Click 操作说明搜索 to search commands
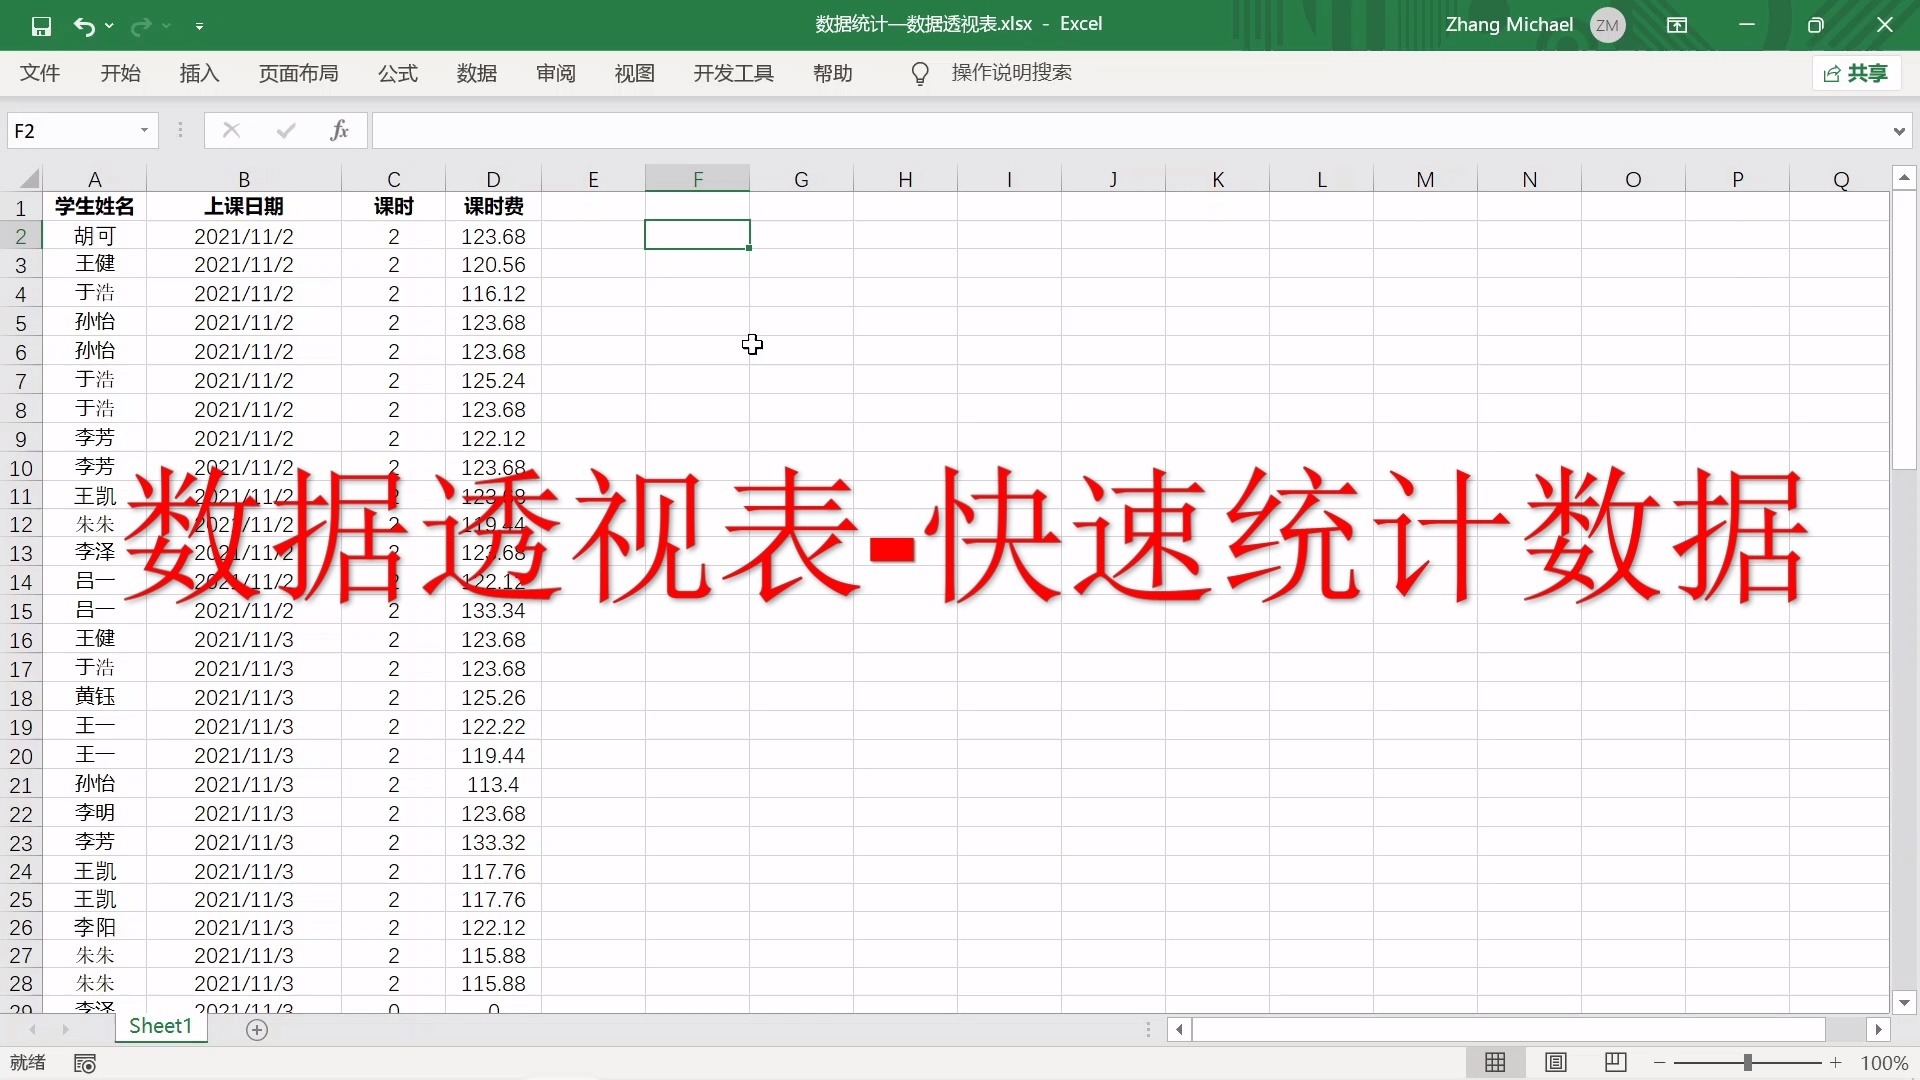This screenshot has height=1080, width=1920. coord(1013,73)
